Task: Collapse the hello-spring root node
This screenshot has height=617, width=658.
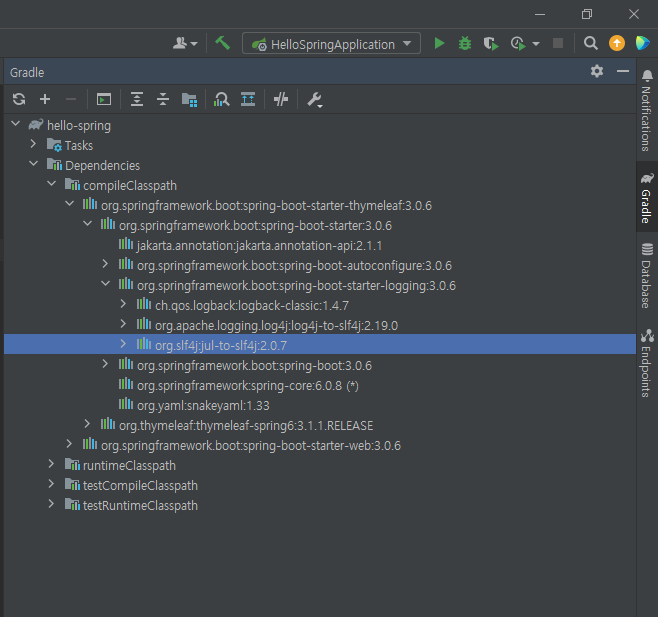Action: 16,123
